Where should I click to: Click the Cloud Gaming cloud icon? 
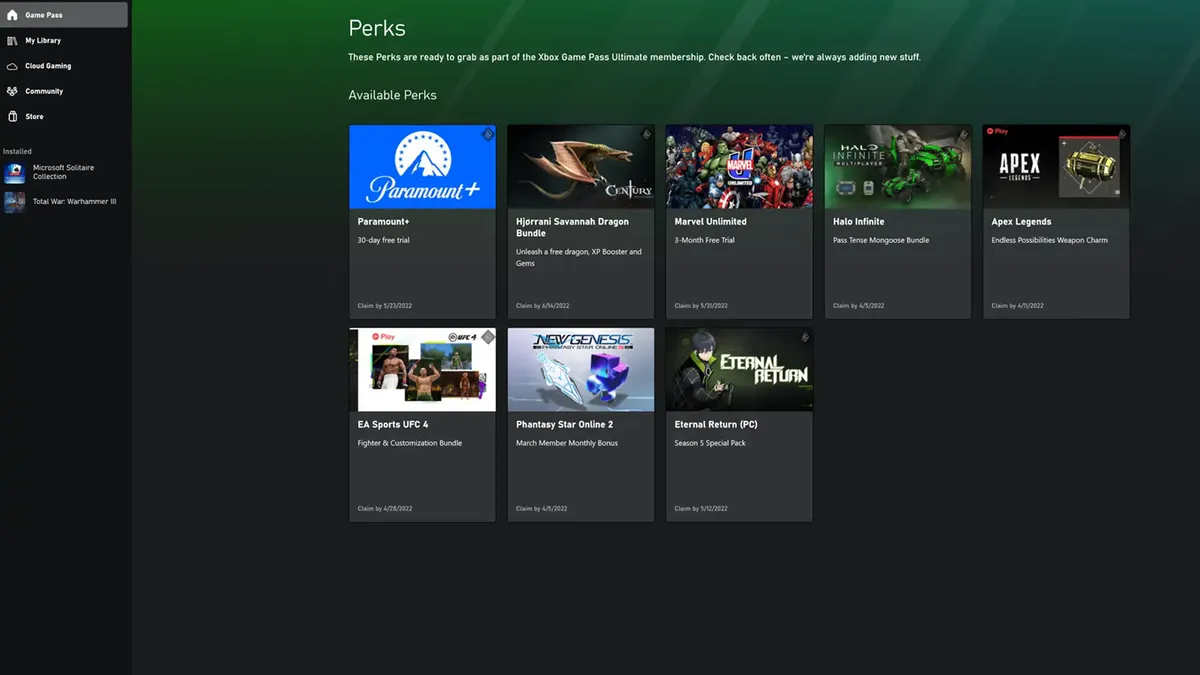coord(13,66)
